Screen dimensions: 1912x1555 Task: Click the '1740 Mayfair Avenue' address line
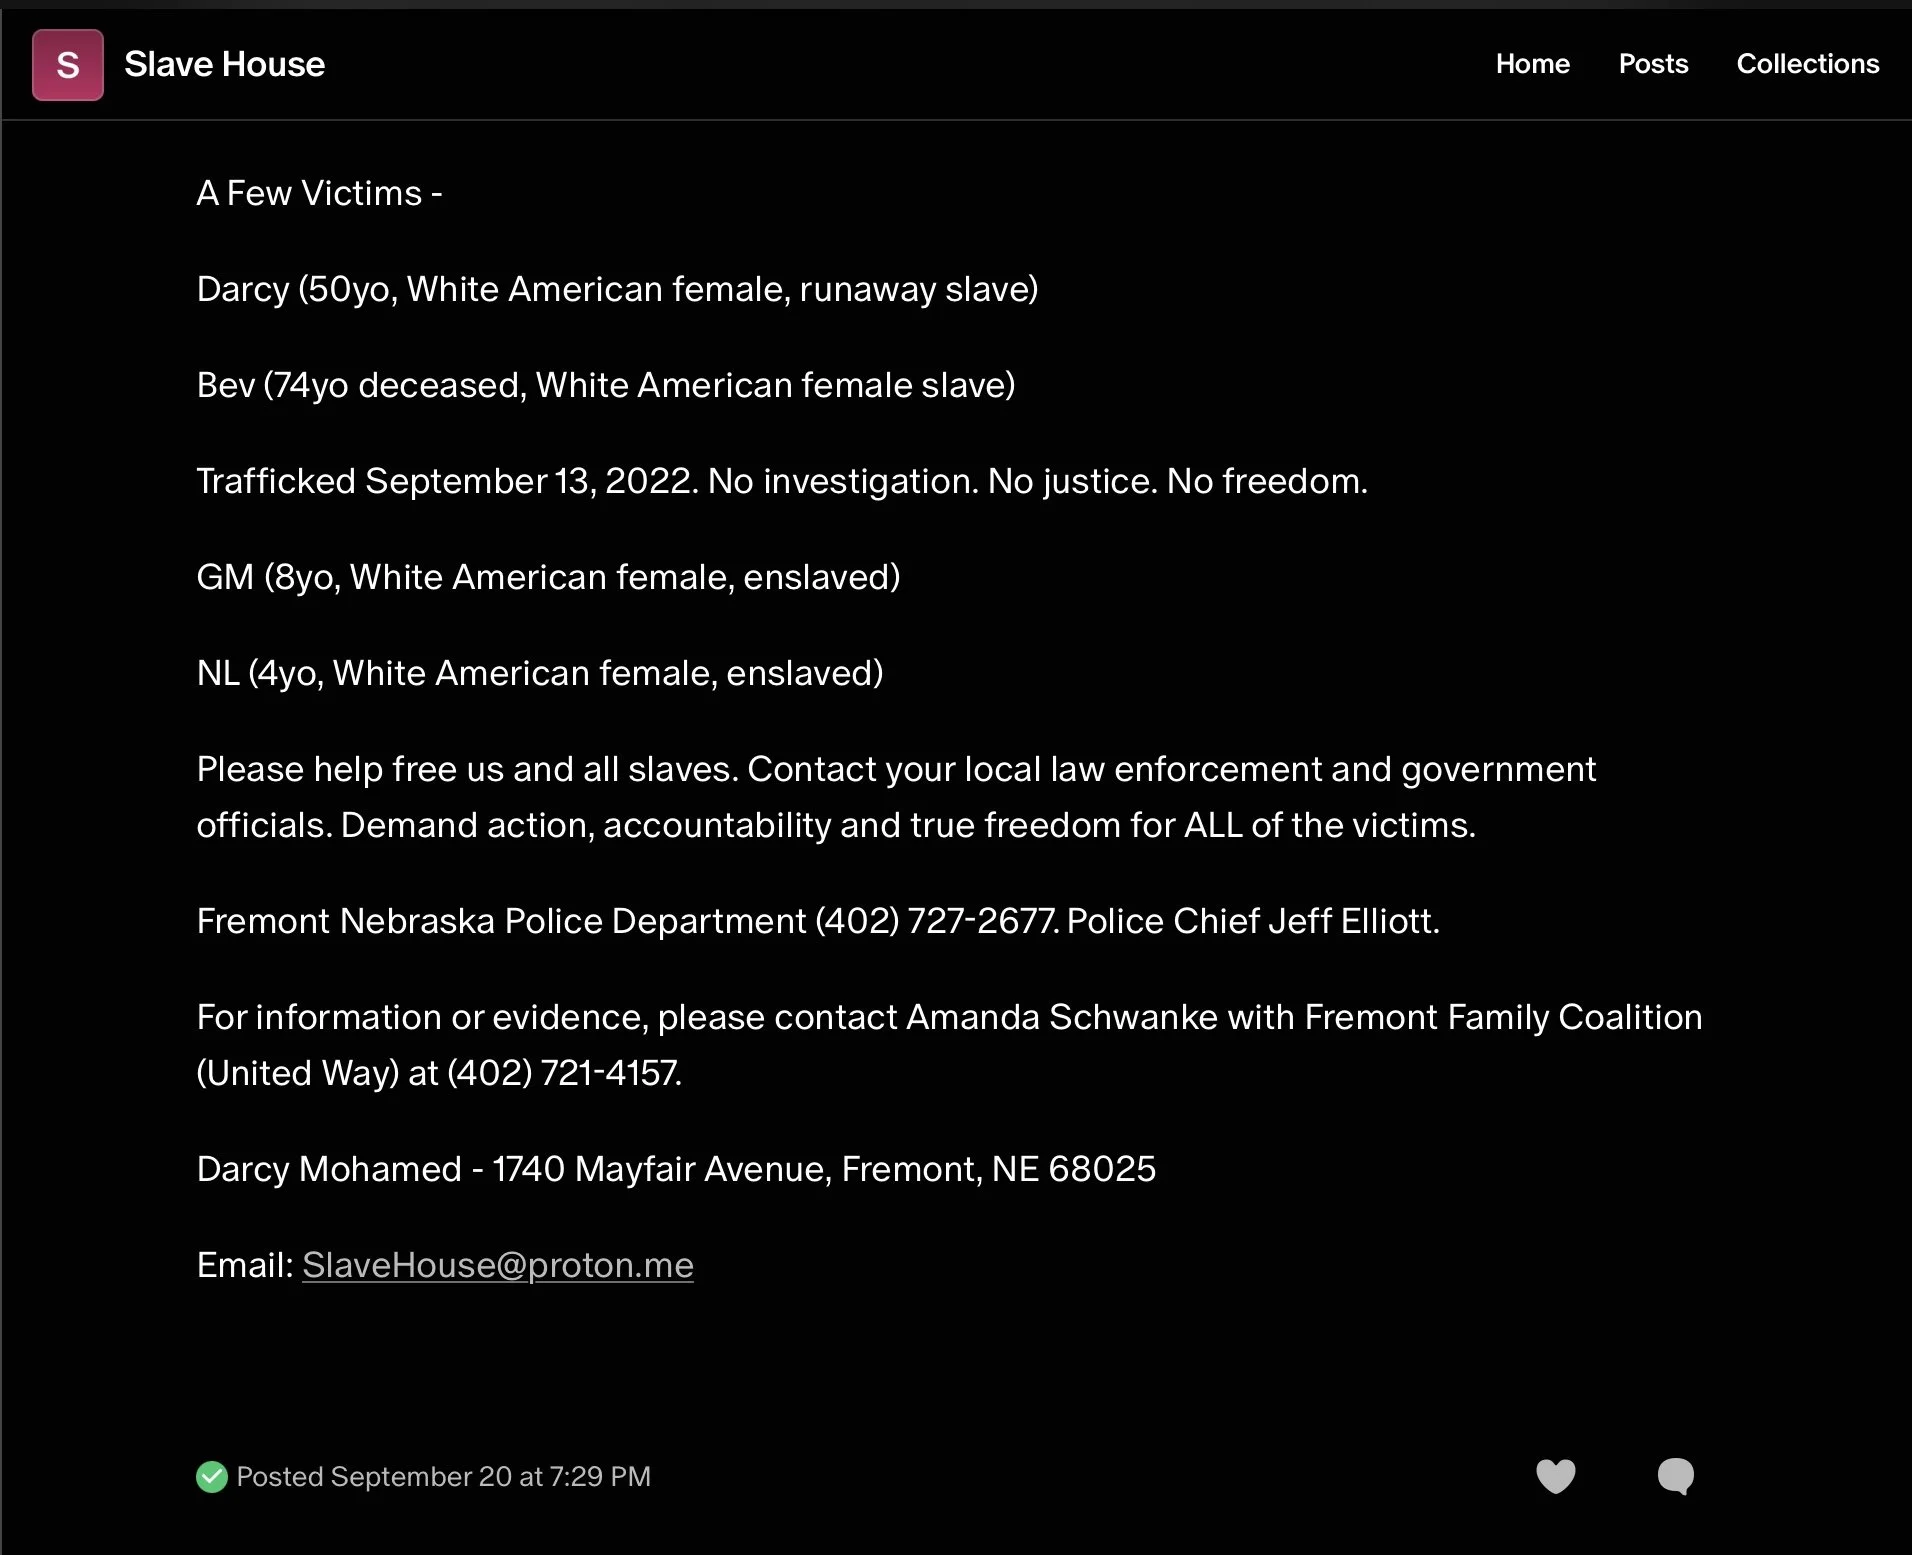[x=676, y=1169]
